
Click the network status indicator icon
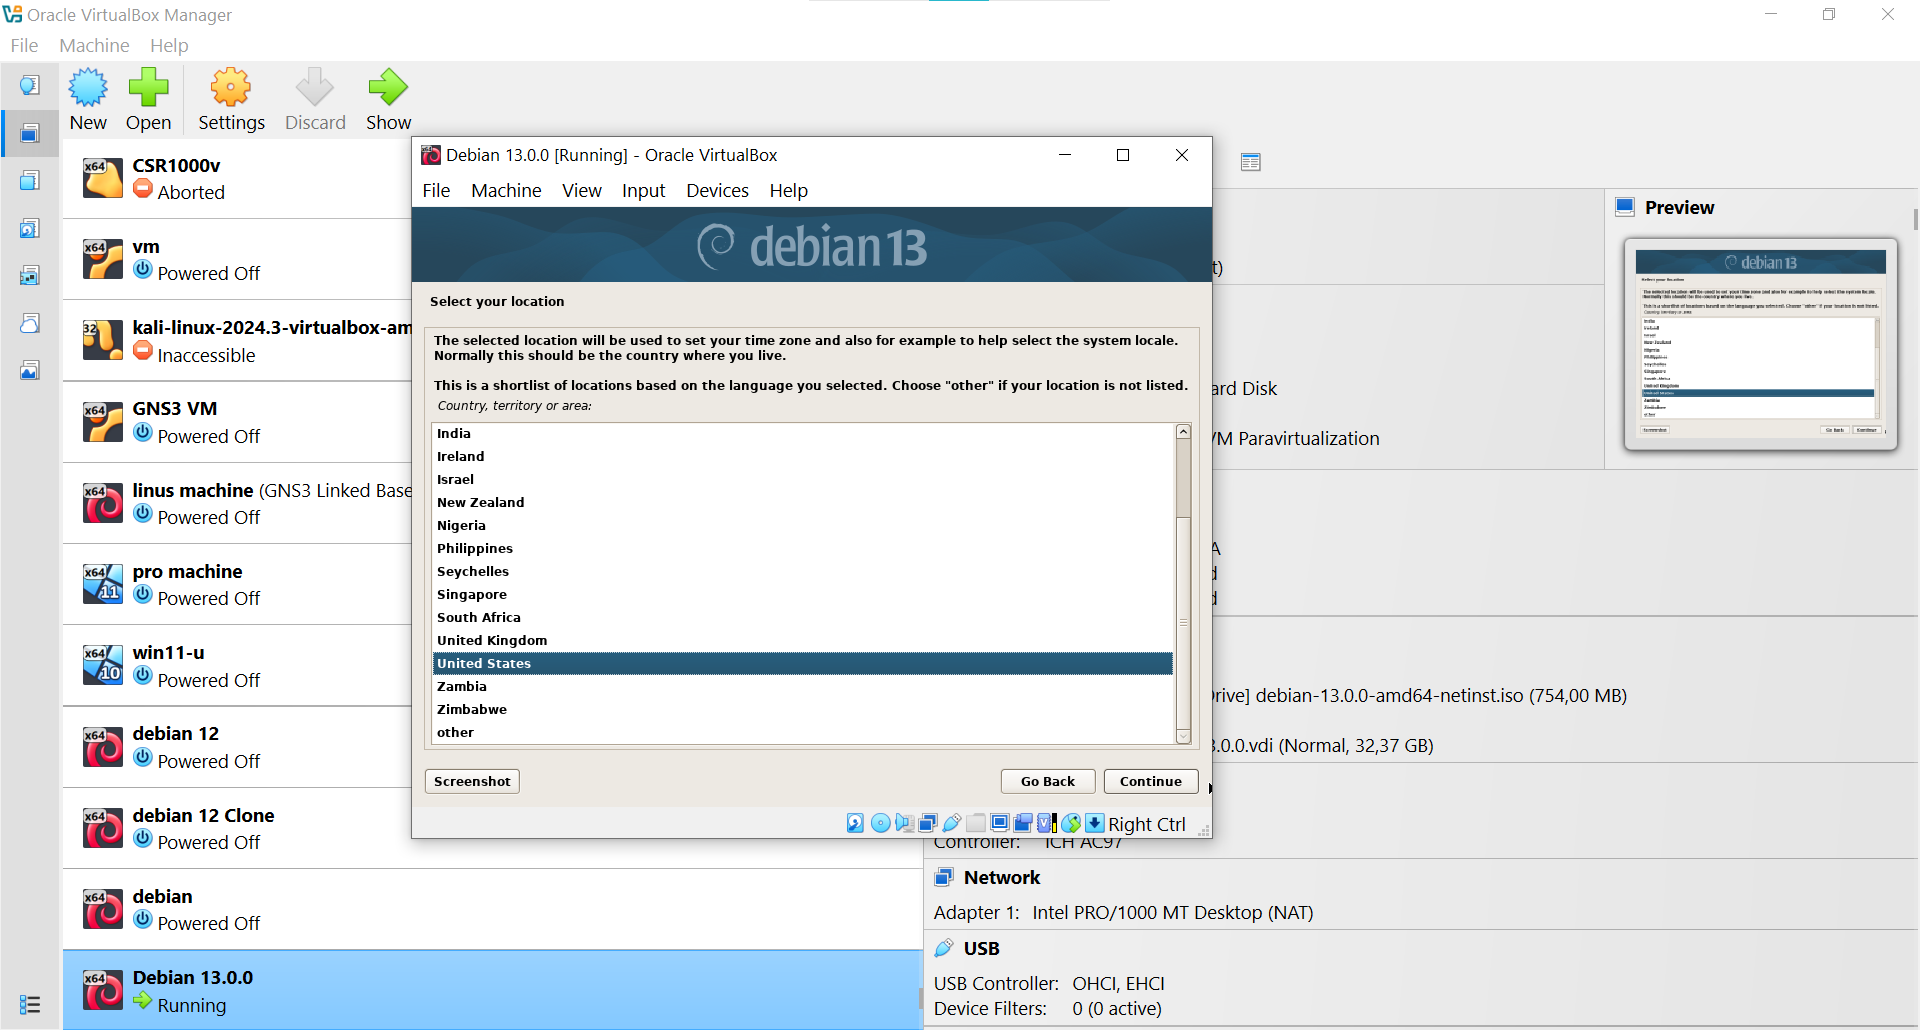click(x=928, y=823)
